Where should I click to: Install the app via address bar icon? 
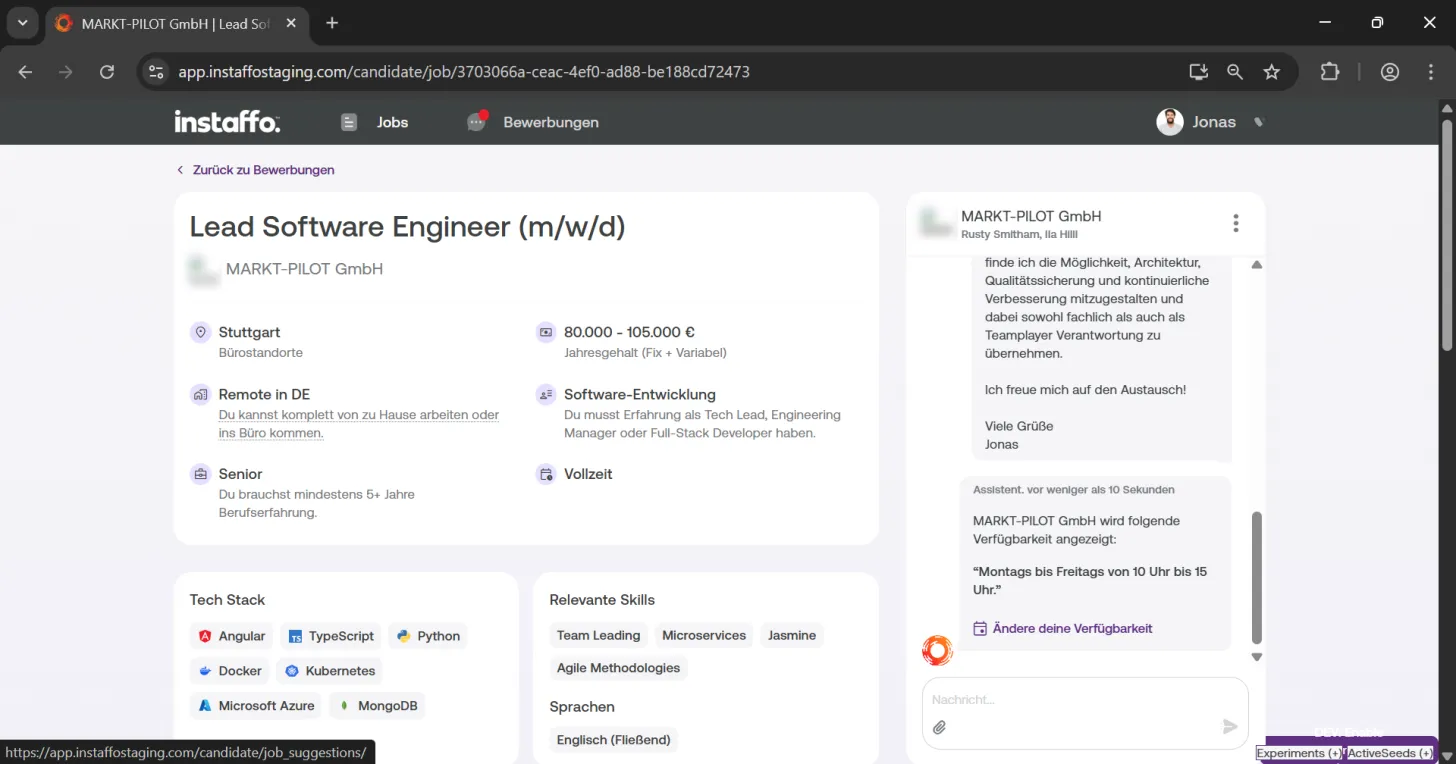tap(1198, 72)
